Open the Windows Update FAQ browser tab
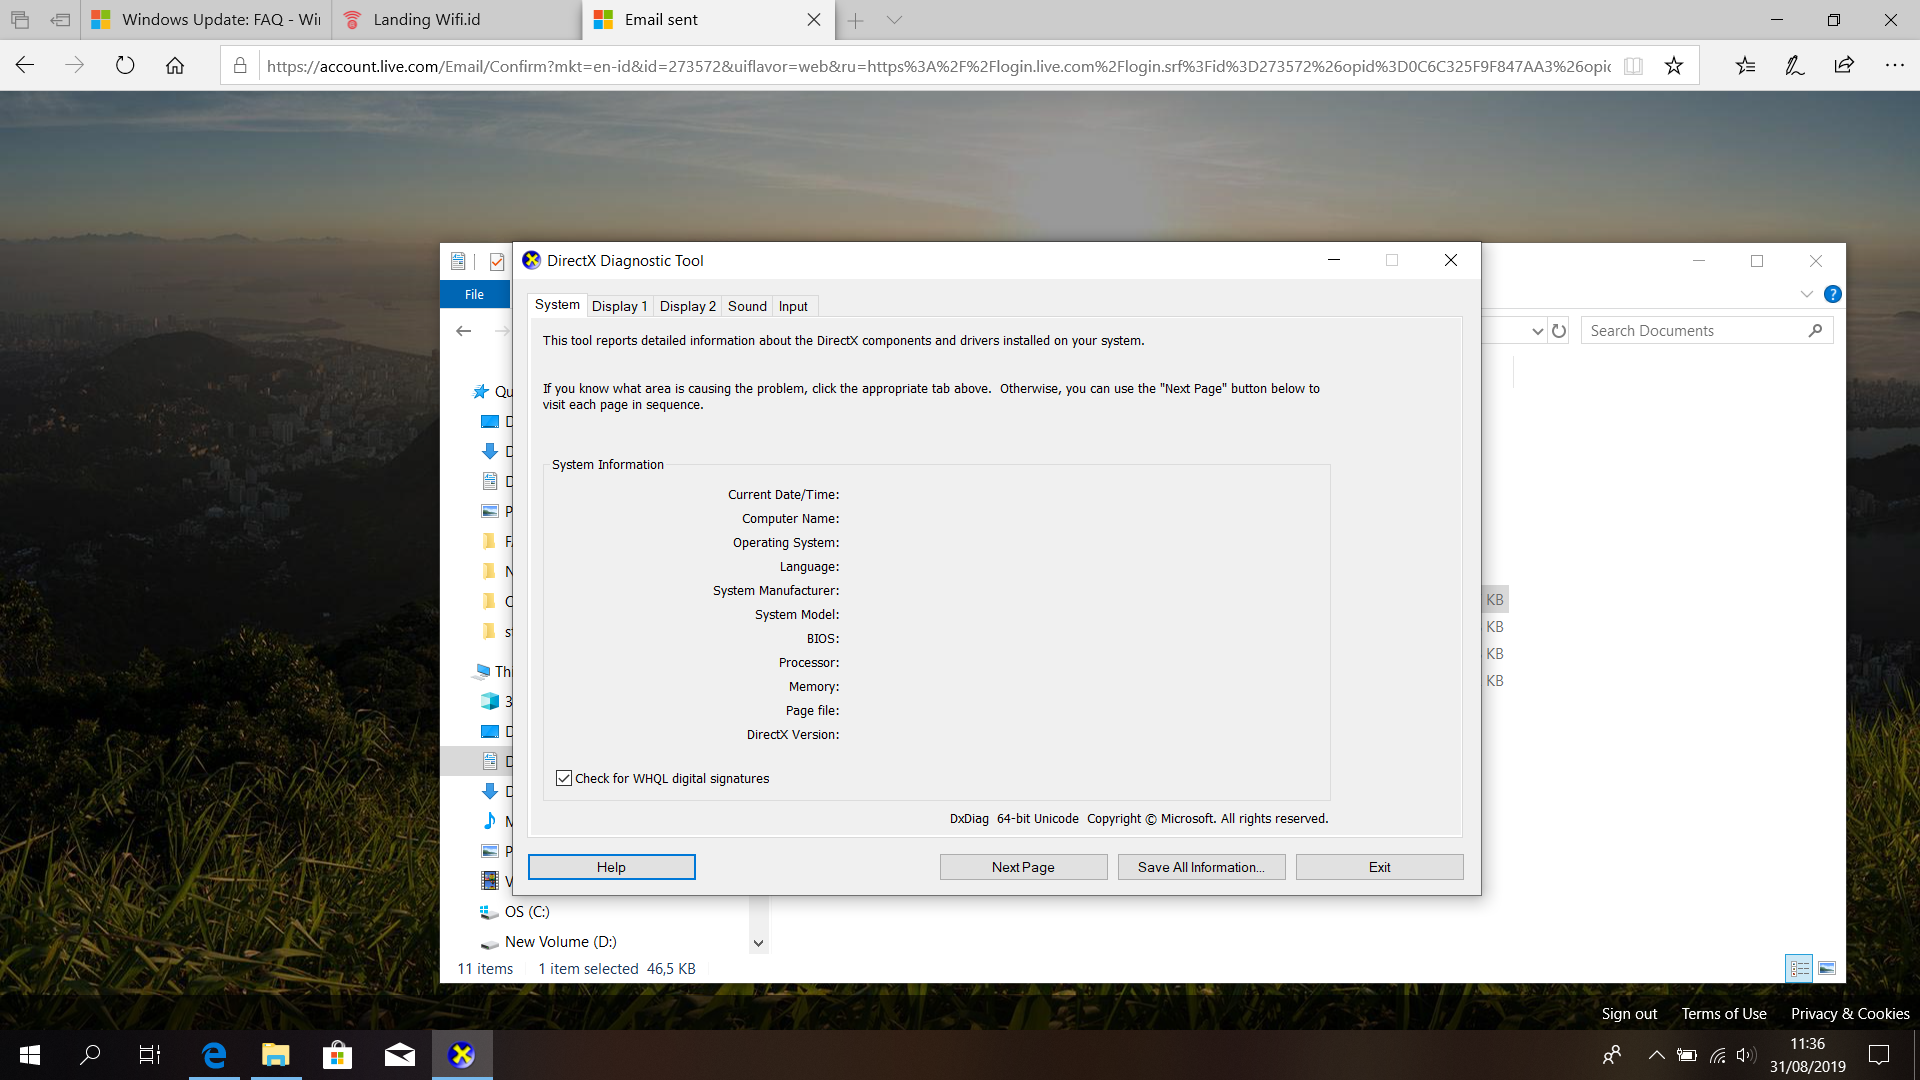This screenshot has width=1920, height=1080. click(207, 20)
